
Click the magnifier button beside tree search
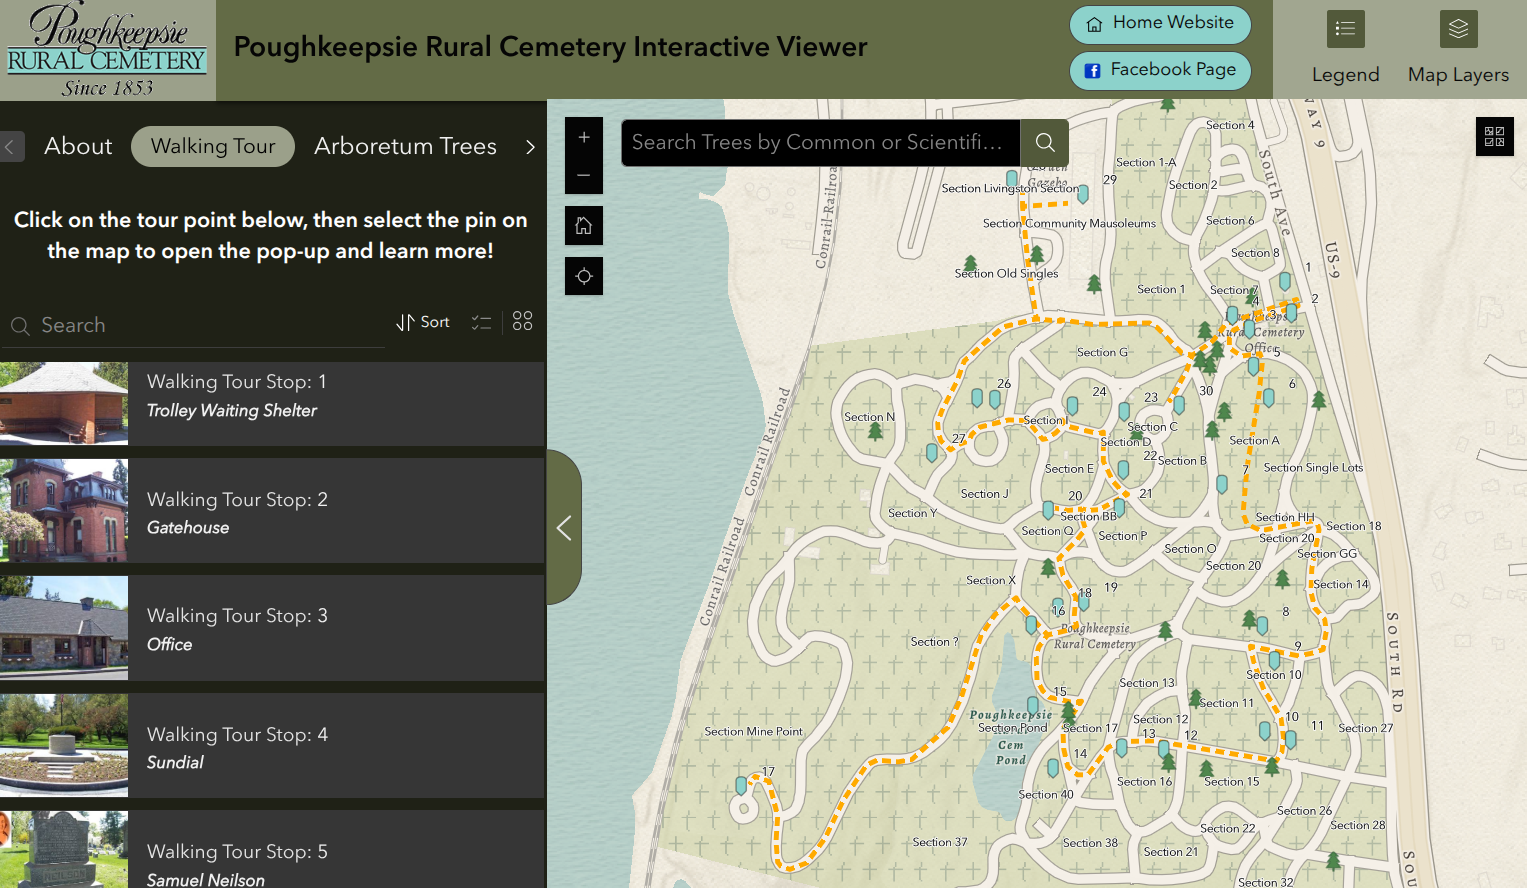pyautogui.click(x=1045, y=142)
